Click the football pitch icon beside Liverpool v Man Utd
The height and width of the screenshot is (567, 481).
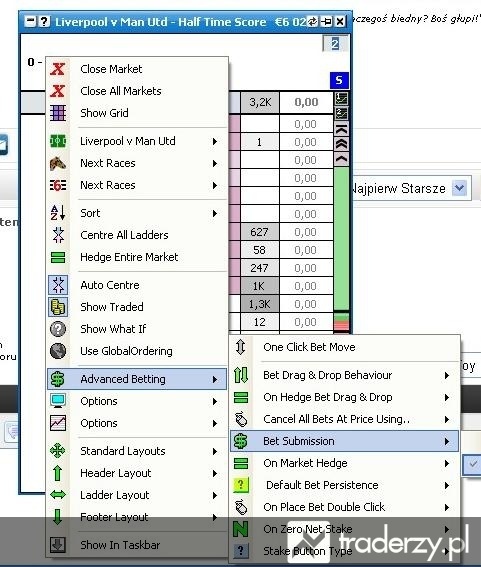58,141
